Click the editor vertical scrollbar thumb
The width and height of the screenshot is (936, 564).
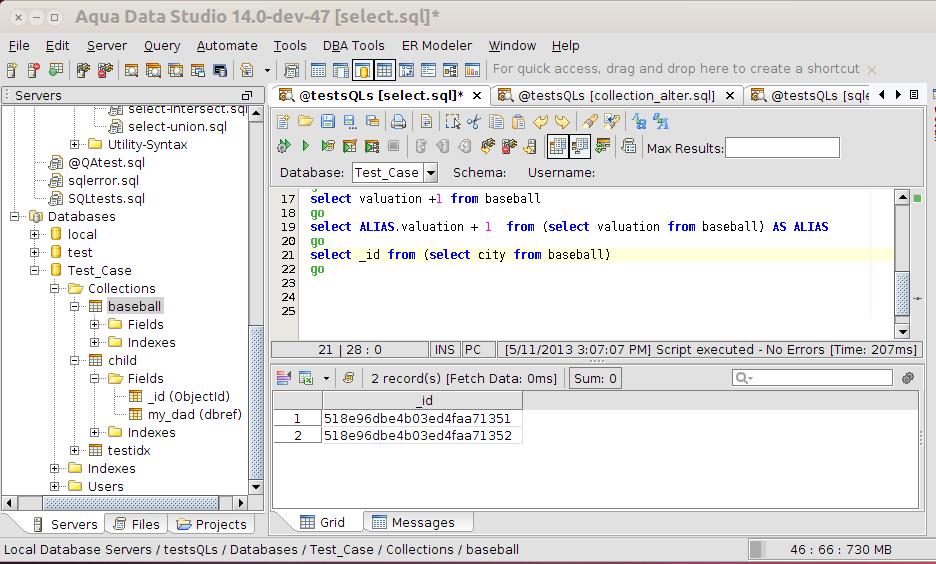click(x=901, y=293)
